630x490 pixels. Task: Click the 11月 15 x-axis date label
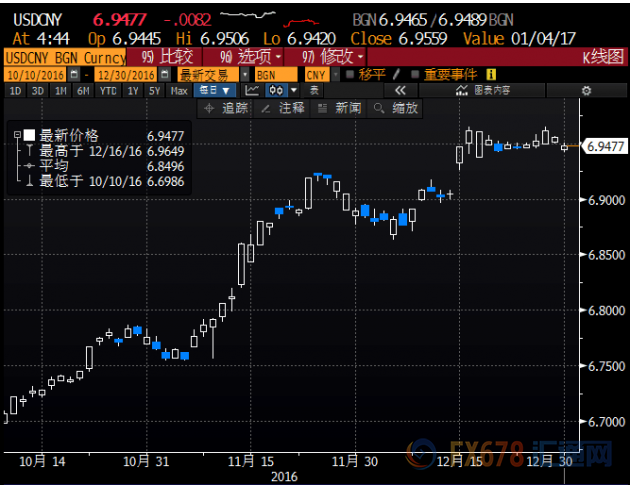click(x=251, y=461)
